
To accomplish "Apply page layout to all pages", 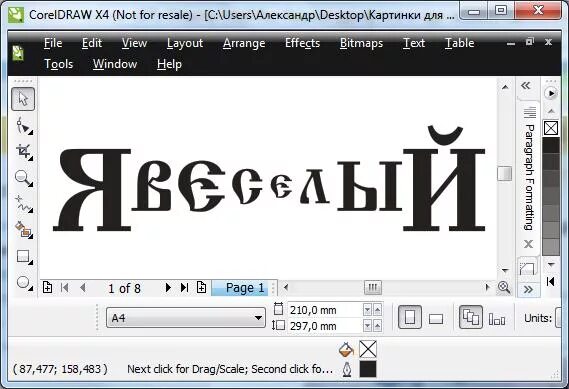I will [x=471, y=317].
